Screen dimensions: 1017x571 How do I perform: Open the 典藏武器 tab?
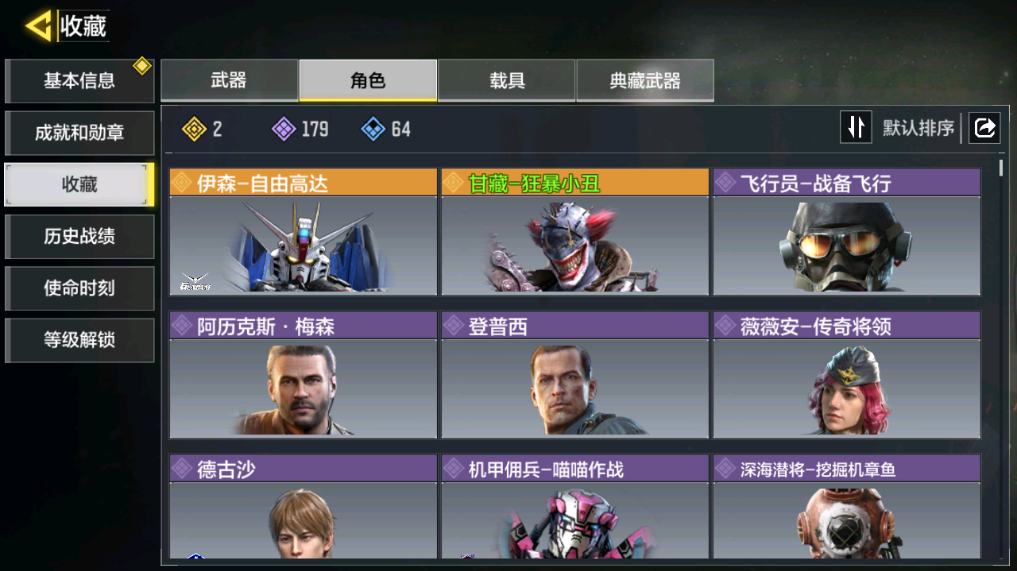(x=645, y=80)
